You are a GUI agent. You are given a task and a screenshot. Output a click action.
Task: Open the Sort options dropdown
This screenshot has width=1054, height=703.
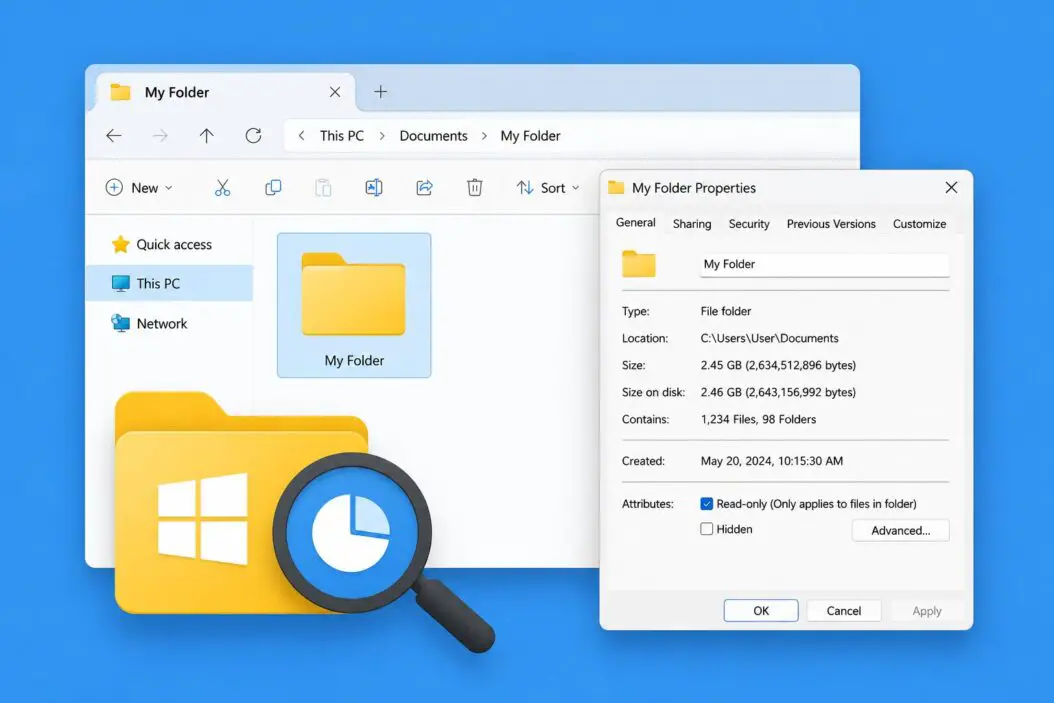548,188
